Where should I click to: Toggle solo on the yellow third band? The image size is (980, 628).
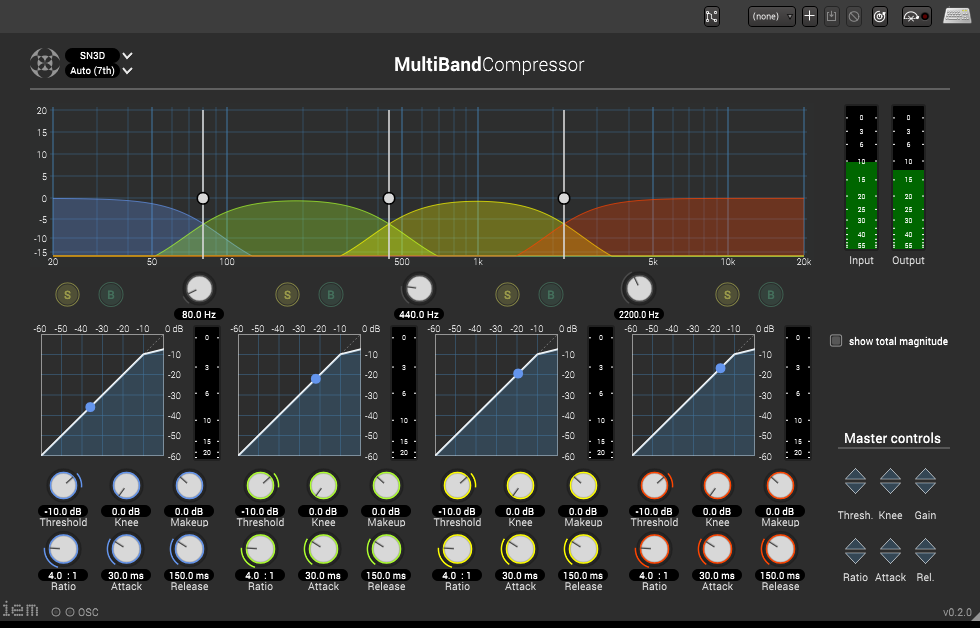click(x=508, y=294)
